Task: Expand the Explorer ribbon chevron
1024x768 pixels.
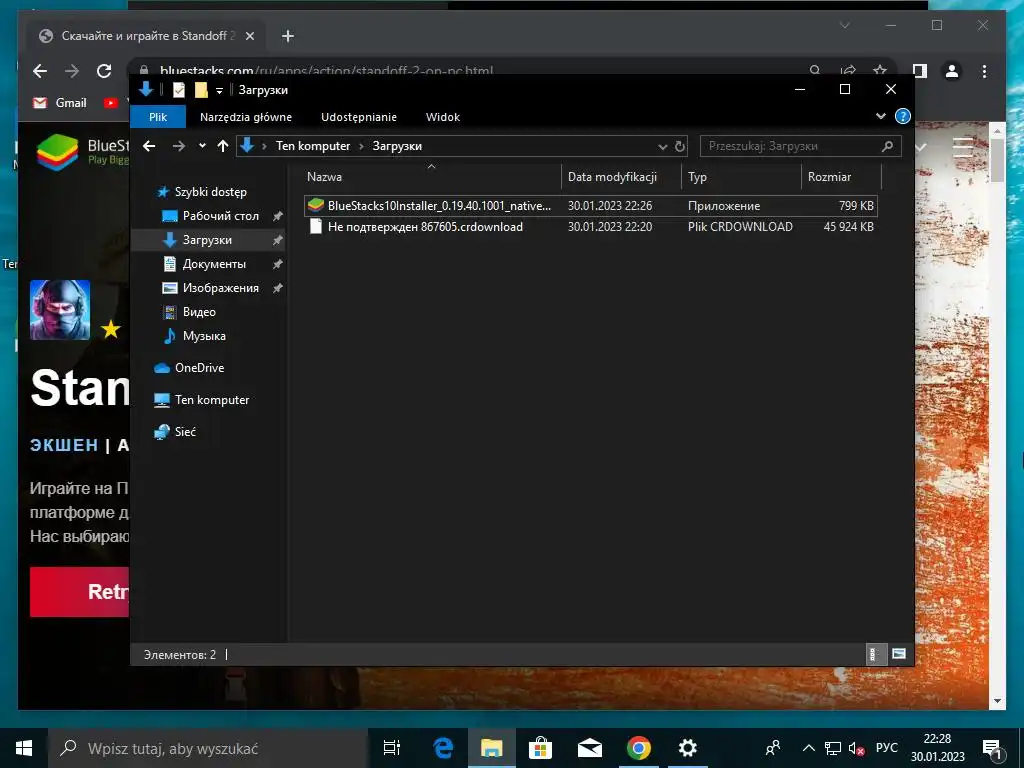Action: point(880,116)
